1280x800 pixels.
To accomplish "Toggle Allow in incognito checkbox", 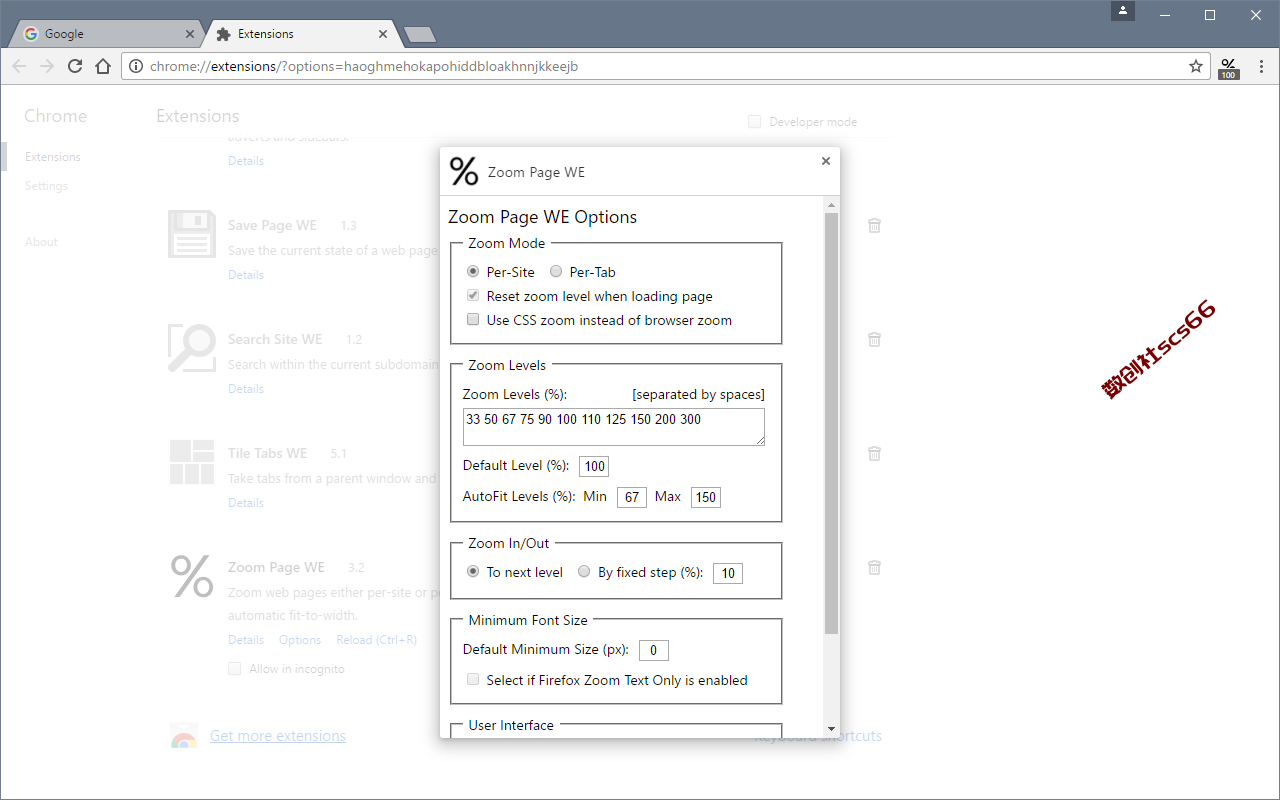I will 235,669.
